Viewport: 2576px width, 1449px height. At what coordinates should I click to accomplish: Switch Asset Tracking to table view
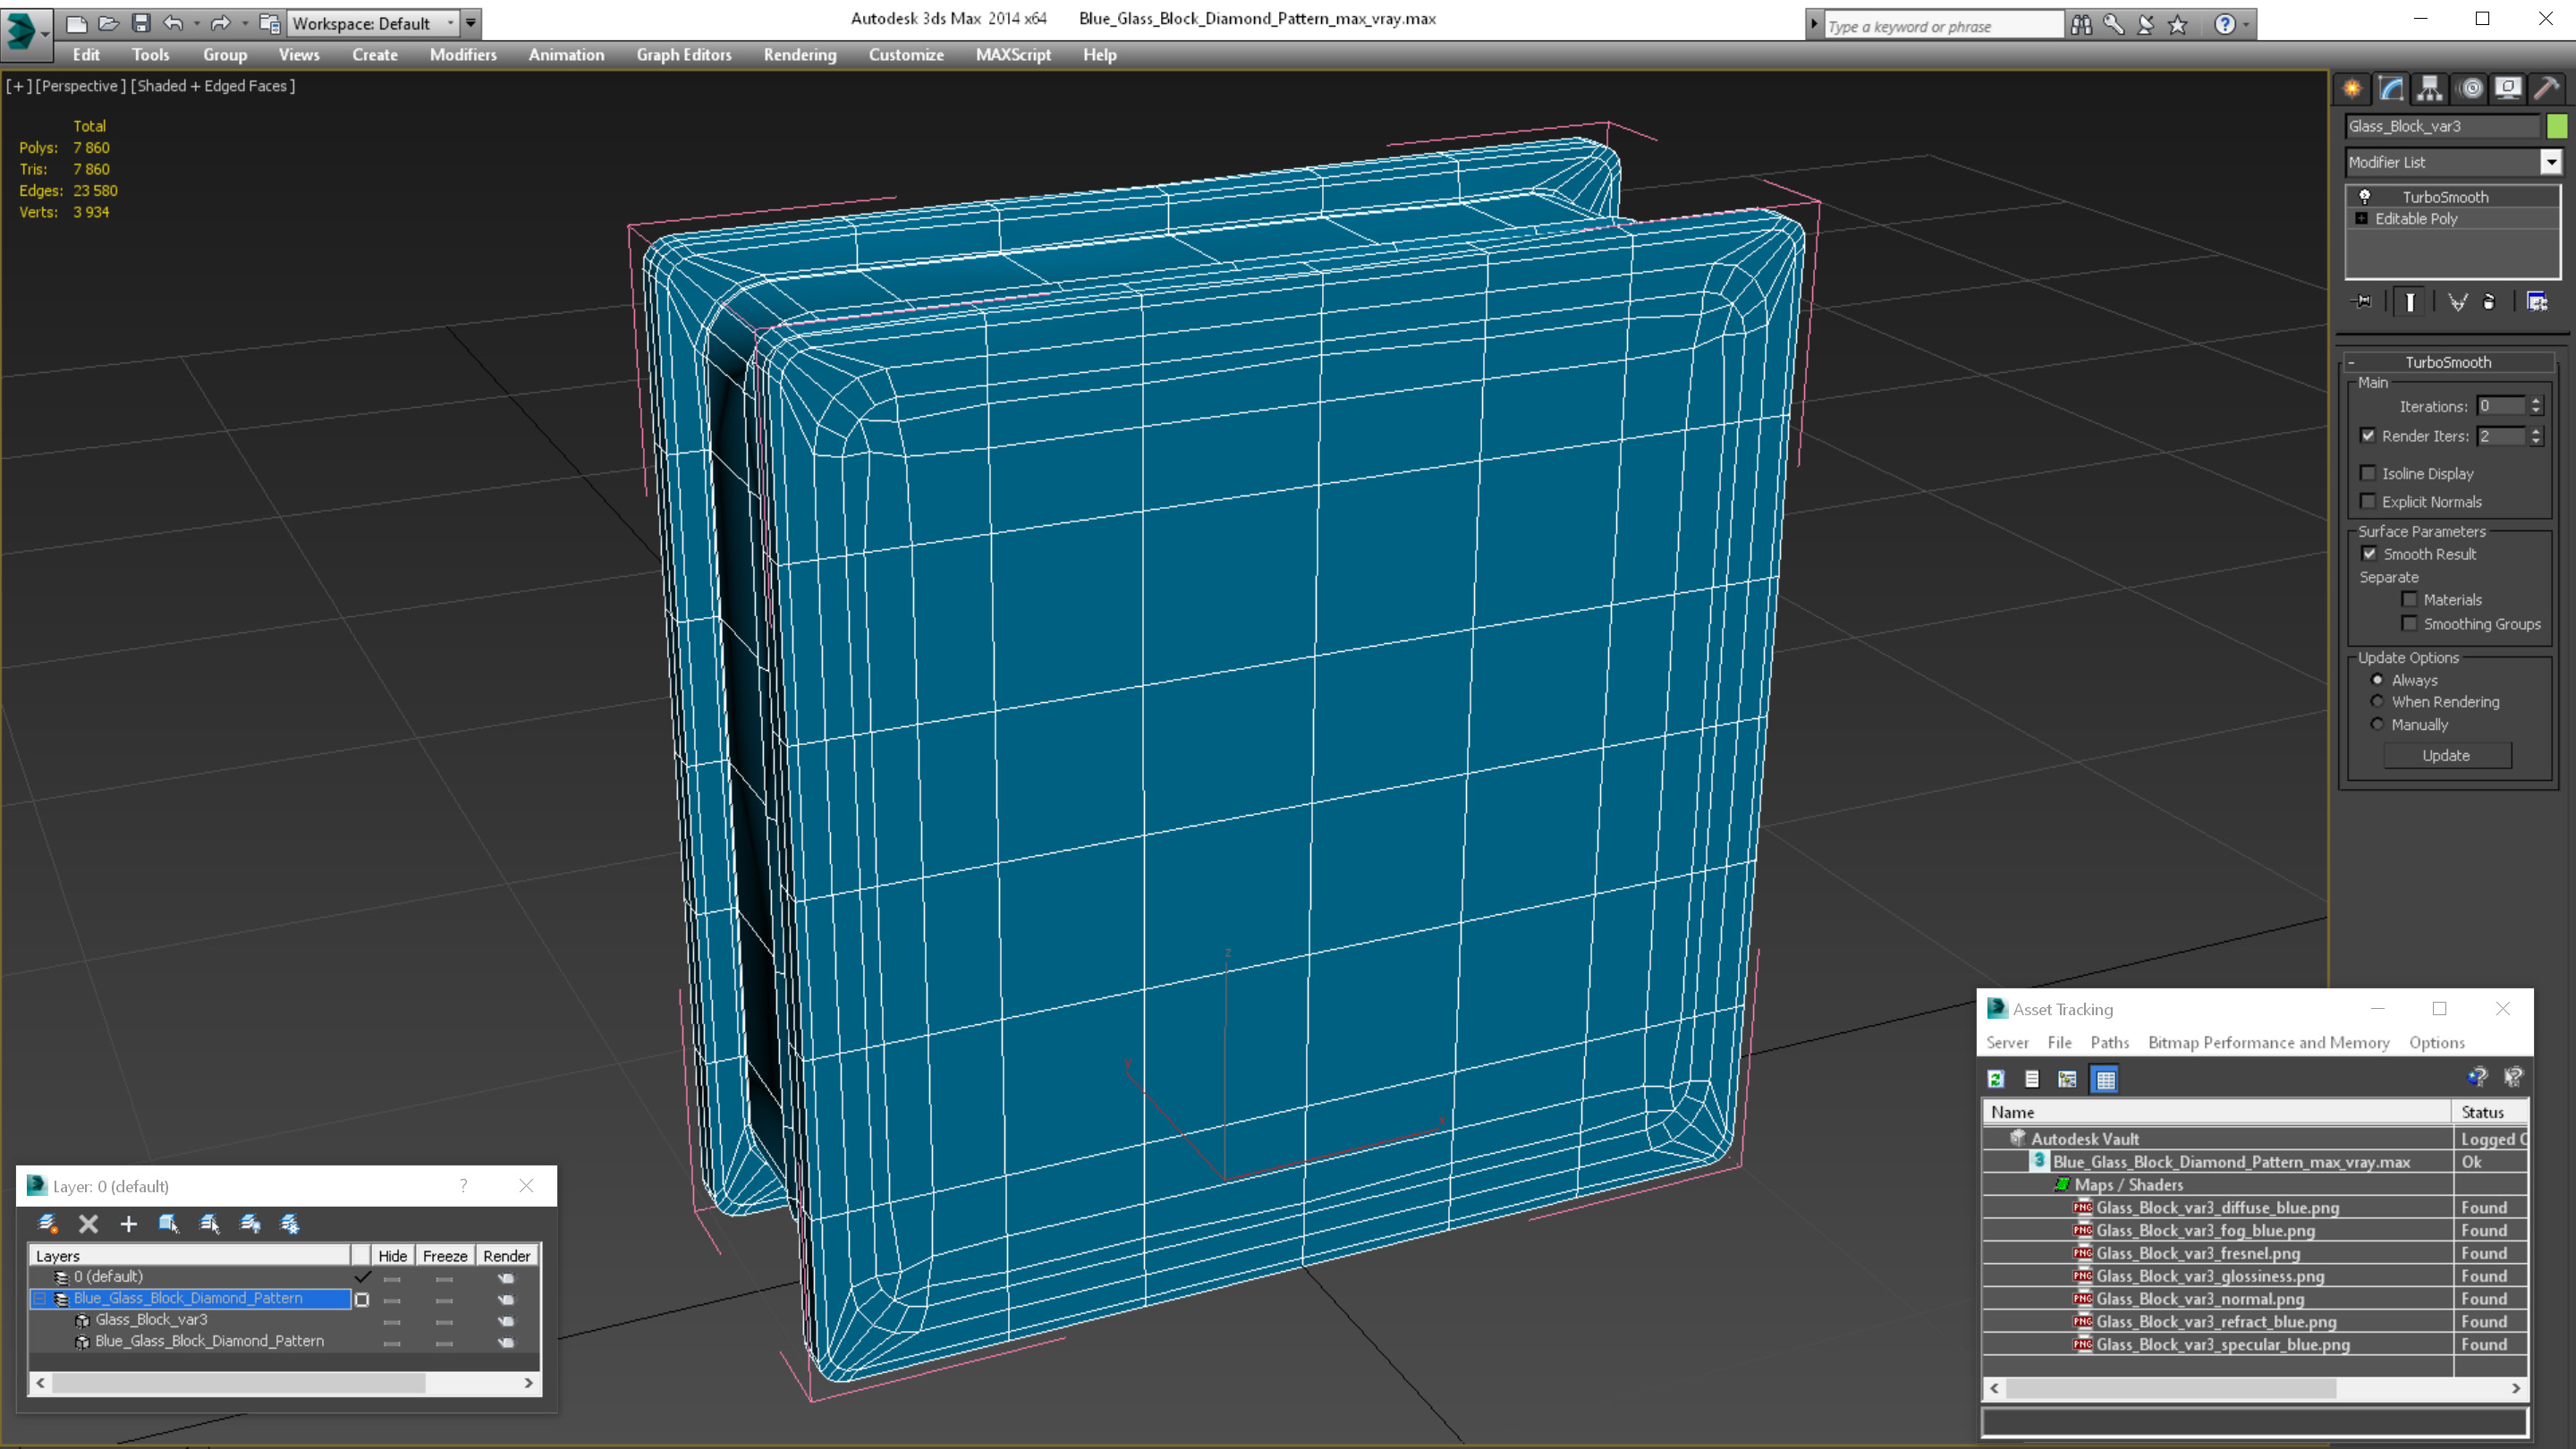pyautogui.click(x=2105, y=1079)
